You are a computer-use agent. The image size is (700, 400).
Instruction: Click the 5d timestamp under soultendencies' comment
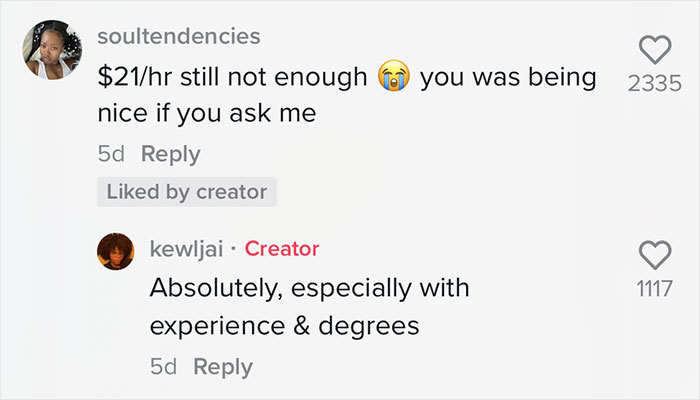tap(111, 154)
